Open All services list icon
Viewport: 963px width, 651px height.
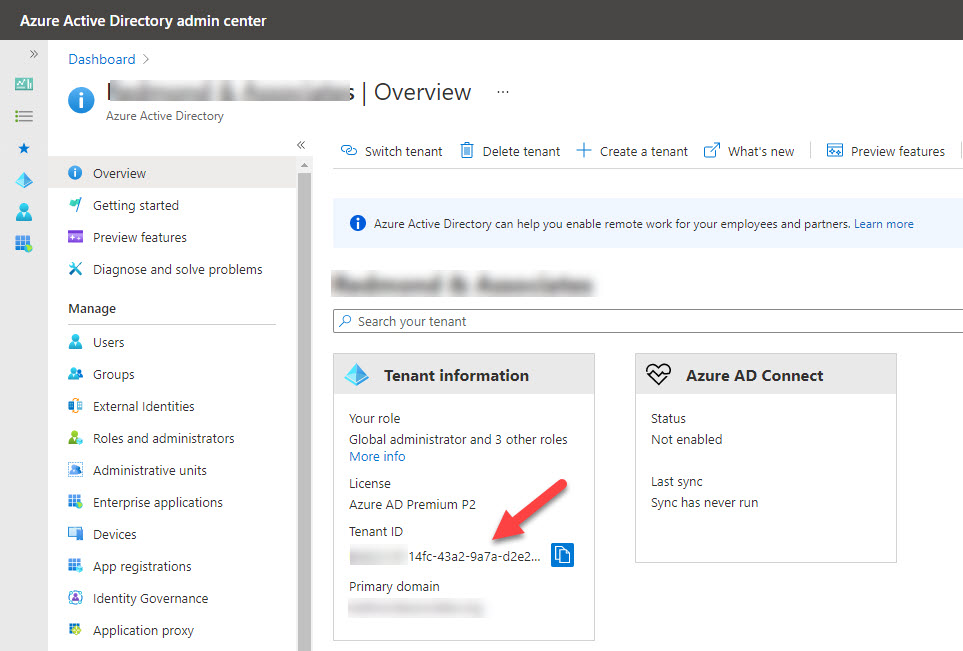point(24,116)
